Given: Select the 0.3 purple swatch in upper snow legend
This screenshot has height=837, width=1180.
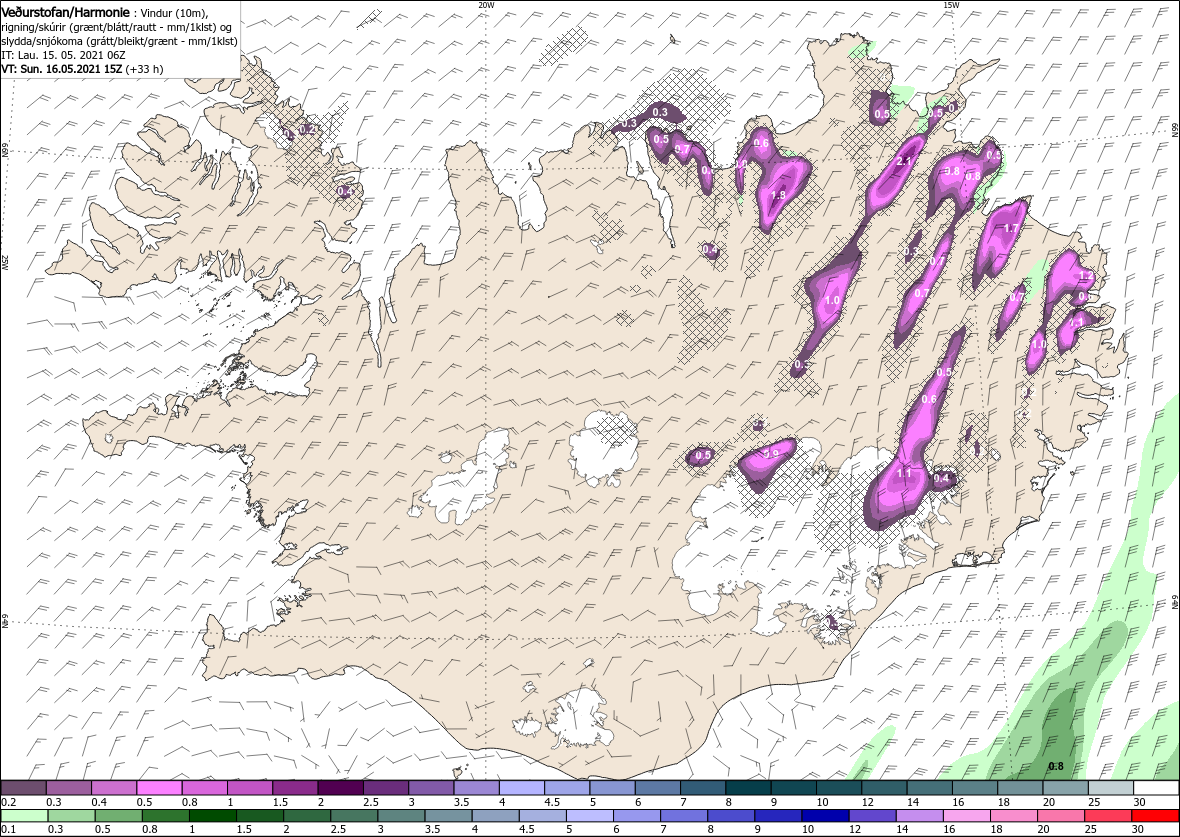Looking at the screenshot, I should point(69,787).
